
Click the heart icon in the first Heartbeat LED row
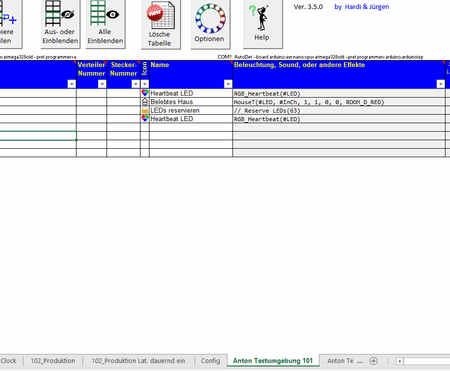145,93
